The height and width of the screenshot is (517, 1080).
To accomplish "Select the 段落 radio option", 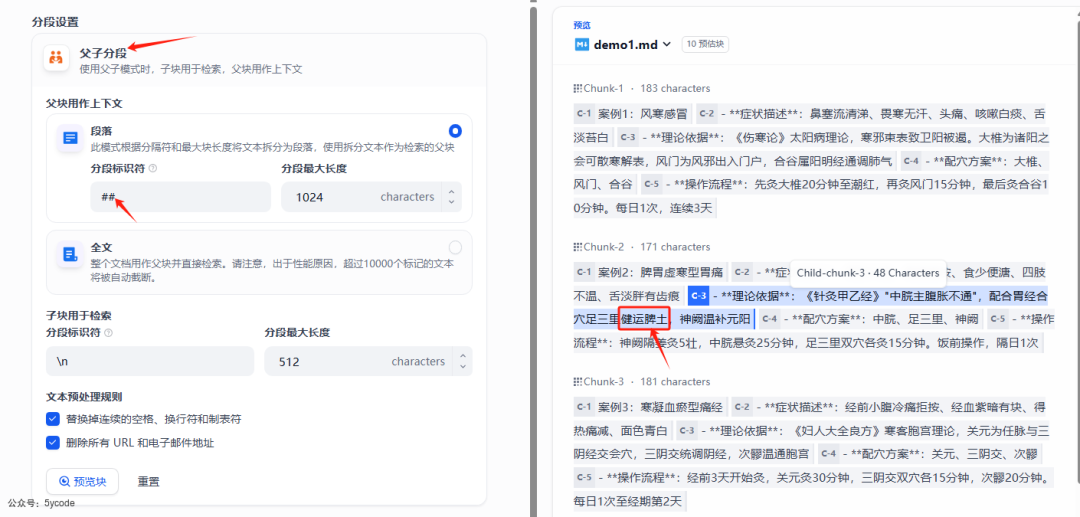I will (455, 131).
